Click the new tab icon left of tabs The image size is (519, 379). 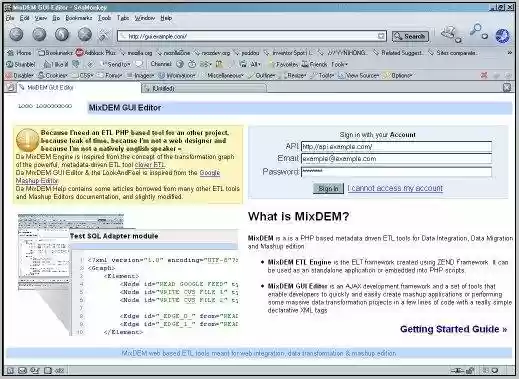[10, 88]
